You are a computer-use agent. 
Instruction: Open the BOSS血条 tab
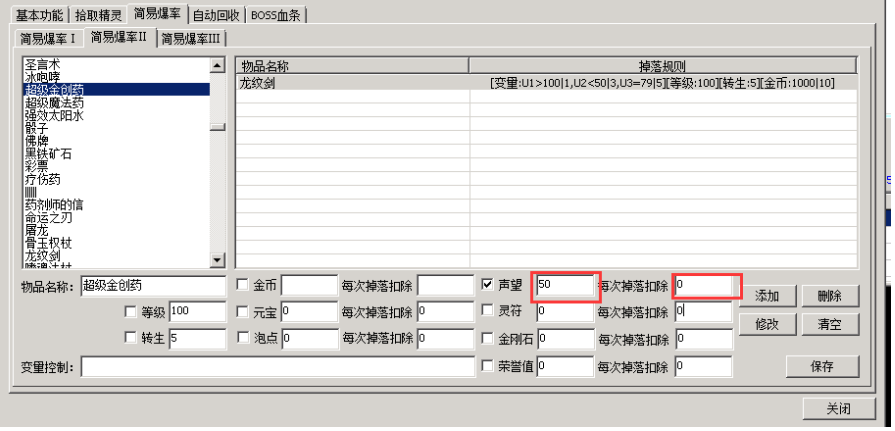click(x=279, y=15)
